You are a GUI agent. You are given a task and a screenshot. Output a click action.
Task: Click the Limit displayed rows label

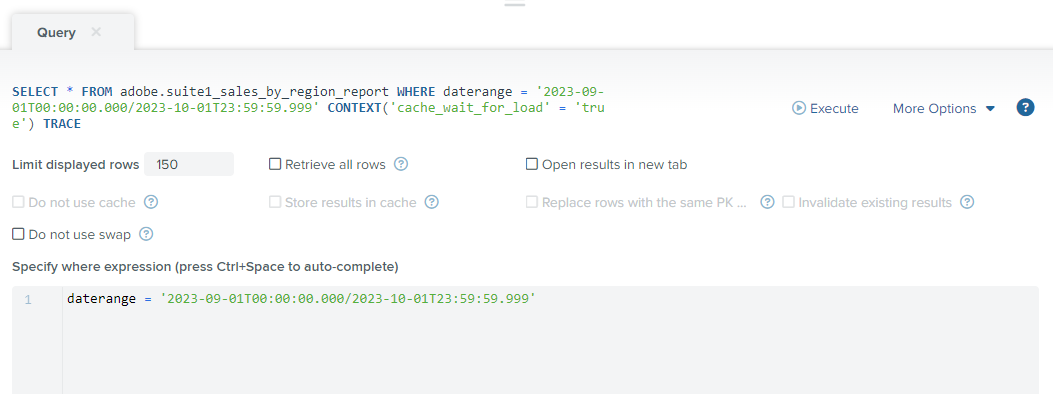(x=75, y=164)
